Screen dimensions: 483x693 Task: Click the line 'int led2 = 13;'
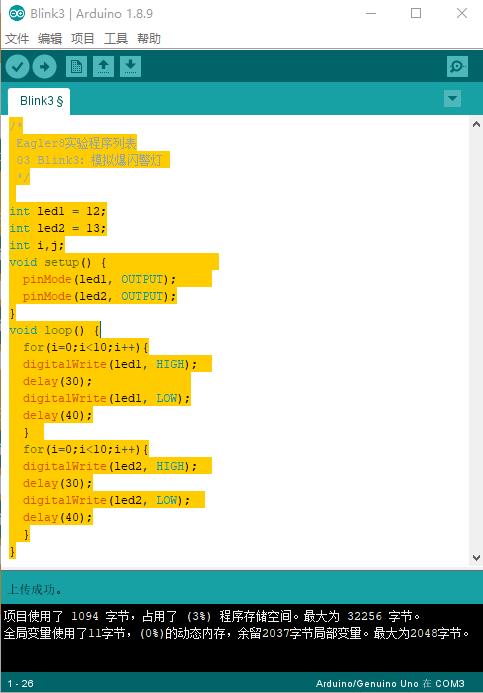[x=58, y=228]
